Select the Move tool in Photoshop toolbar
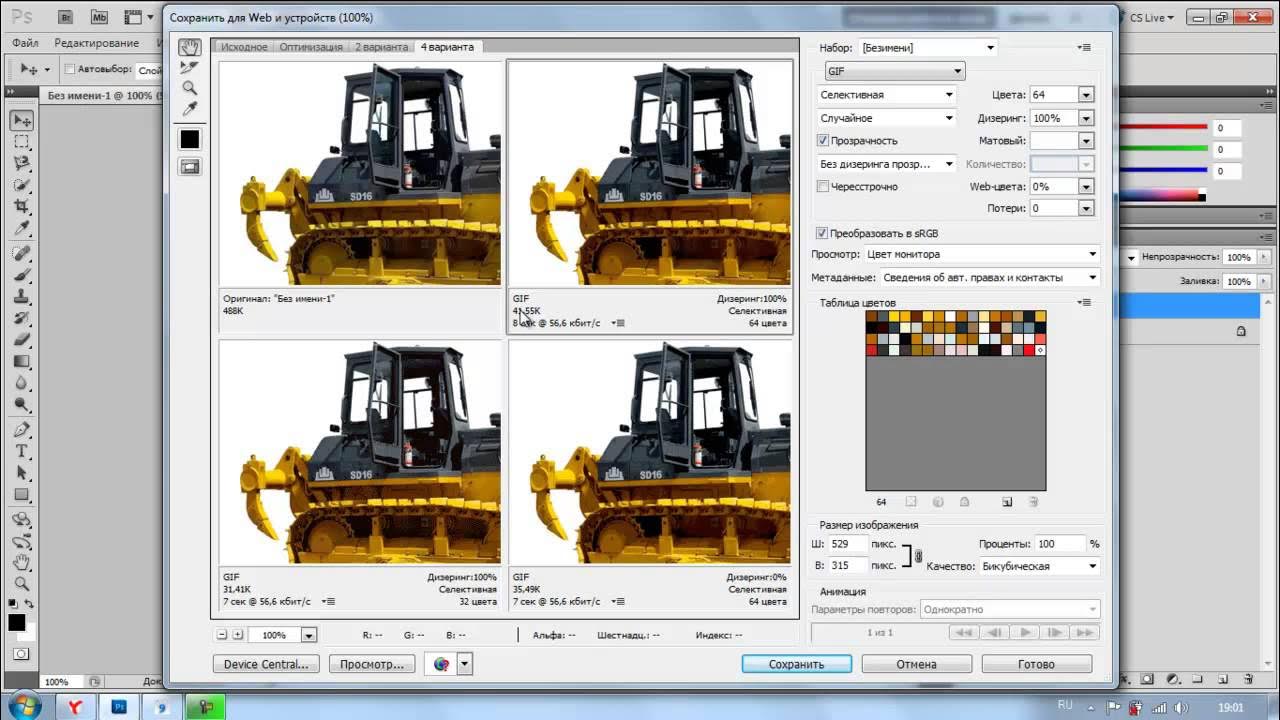Viewport: 1280px width, 720px height. tap(22, 120)
